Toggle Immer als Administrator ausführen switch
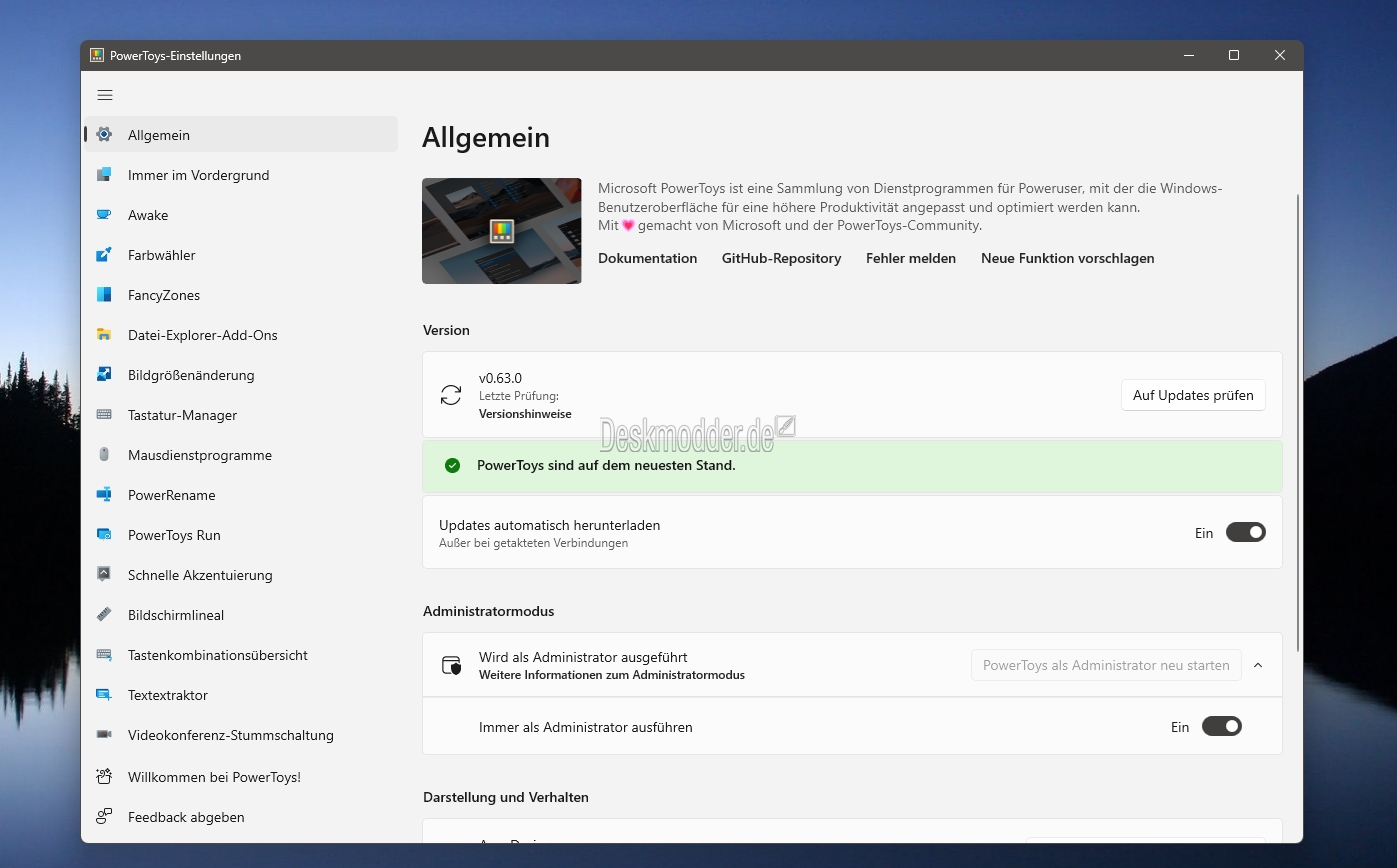1397x868 pixels. (1222, 727)
